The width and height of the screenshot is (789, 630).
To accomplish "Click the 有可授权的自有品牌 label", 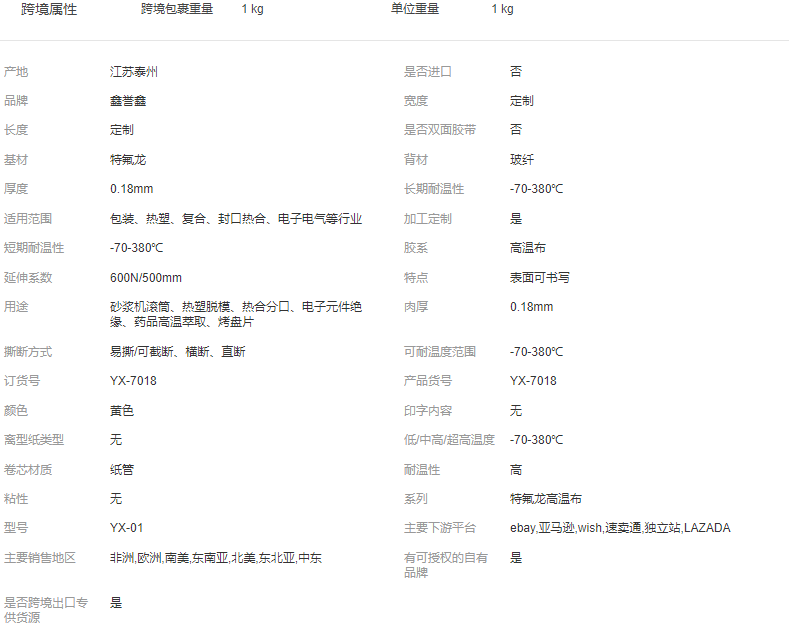I will click(446, 565).
